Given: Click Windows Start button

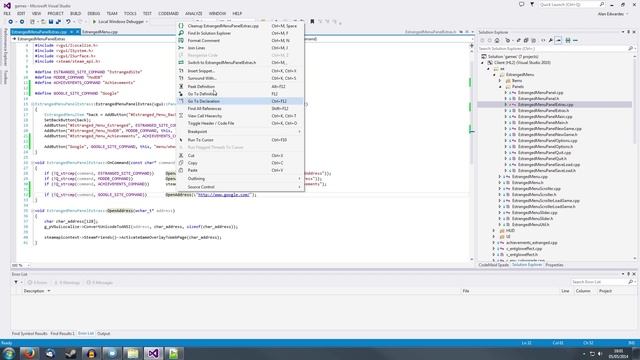Looking at the screenshot, I should point(9,353).
